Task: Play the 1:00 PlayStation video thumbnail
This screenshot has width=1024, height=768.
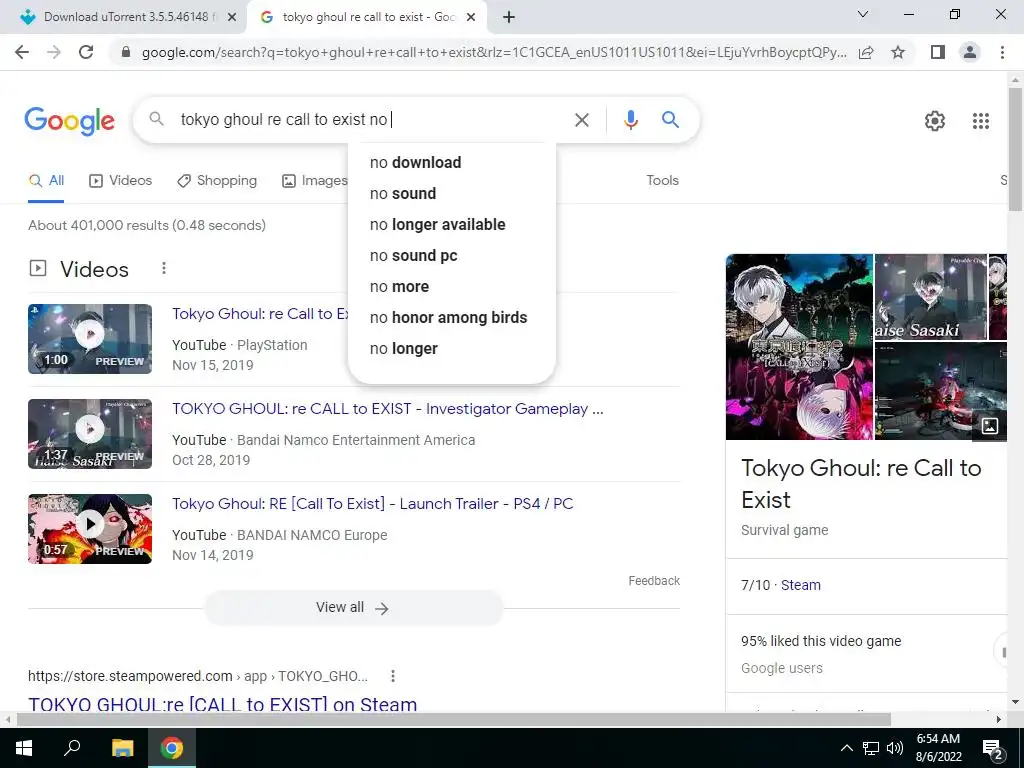Action: coord(89,339)
